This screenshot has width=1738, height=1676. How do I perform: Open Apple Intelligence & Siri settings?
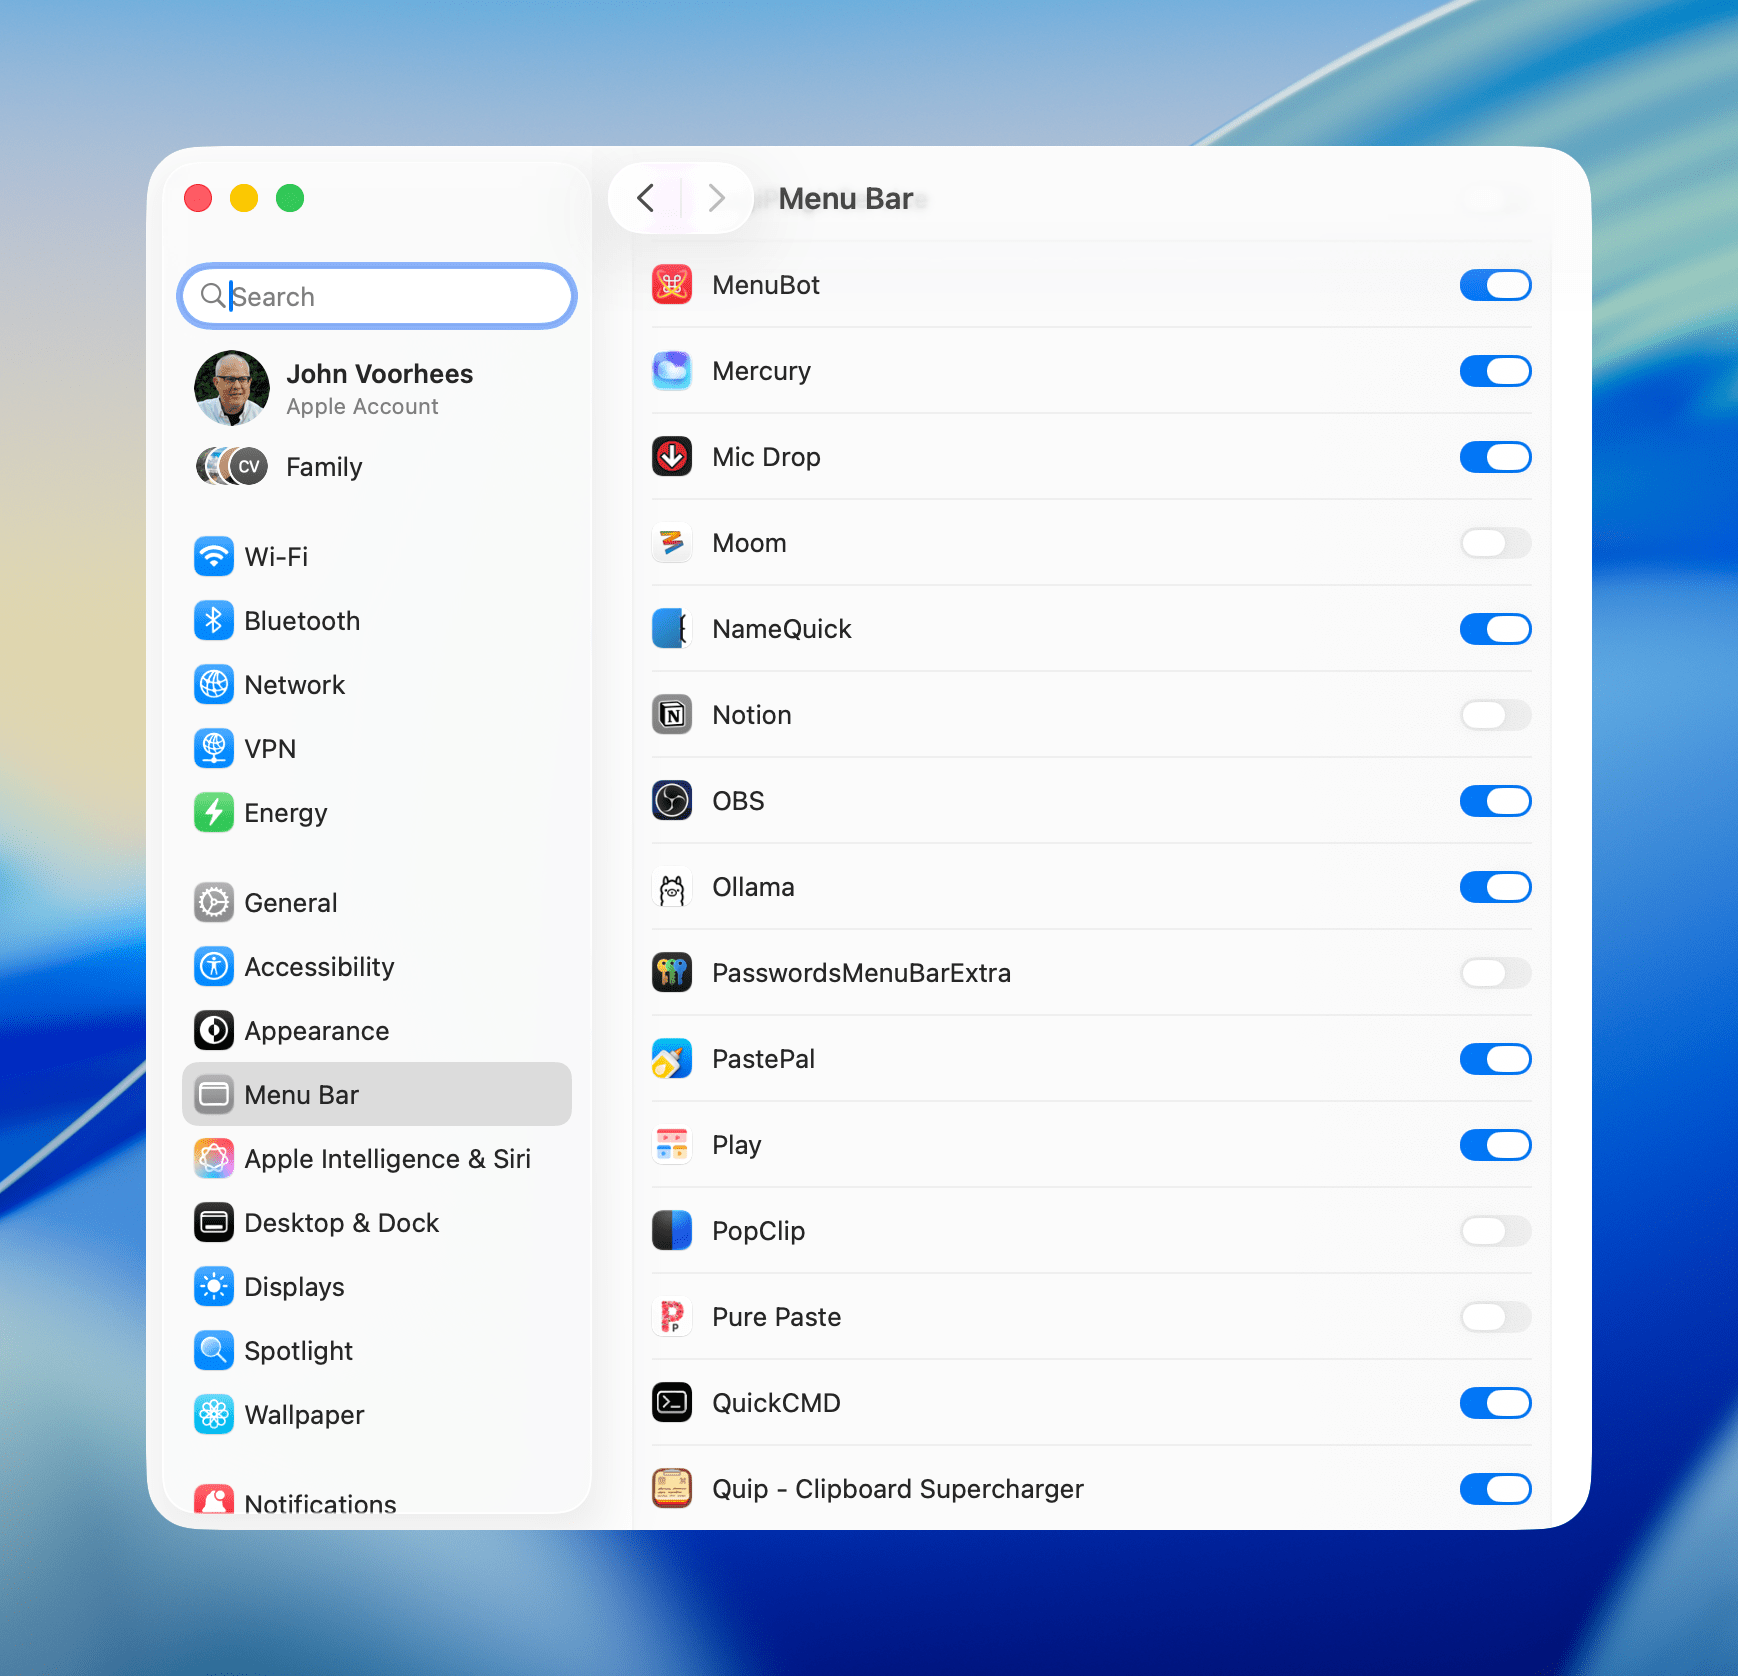(377, 1159)
